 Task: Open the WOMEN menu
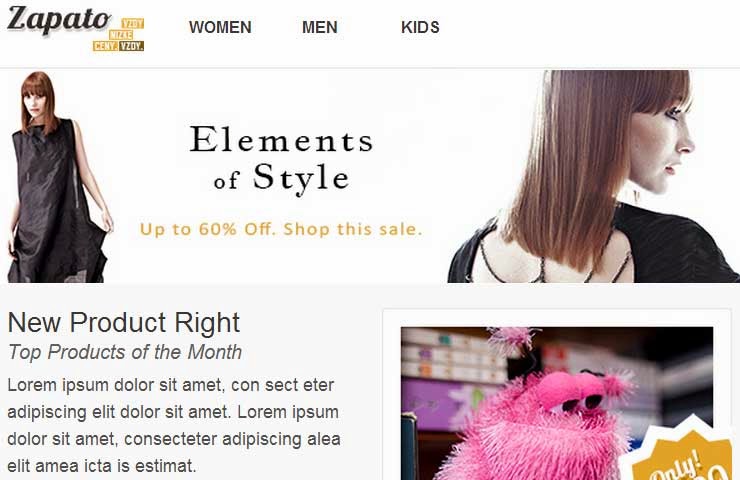click(220, 27)
